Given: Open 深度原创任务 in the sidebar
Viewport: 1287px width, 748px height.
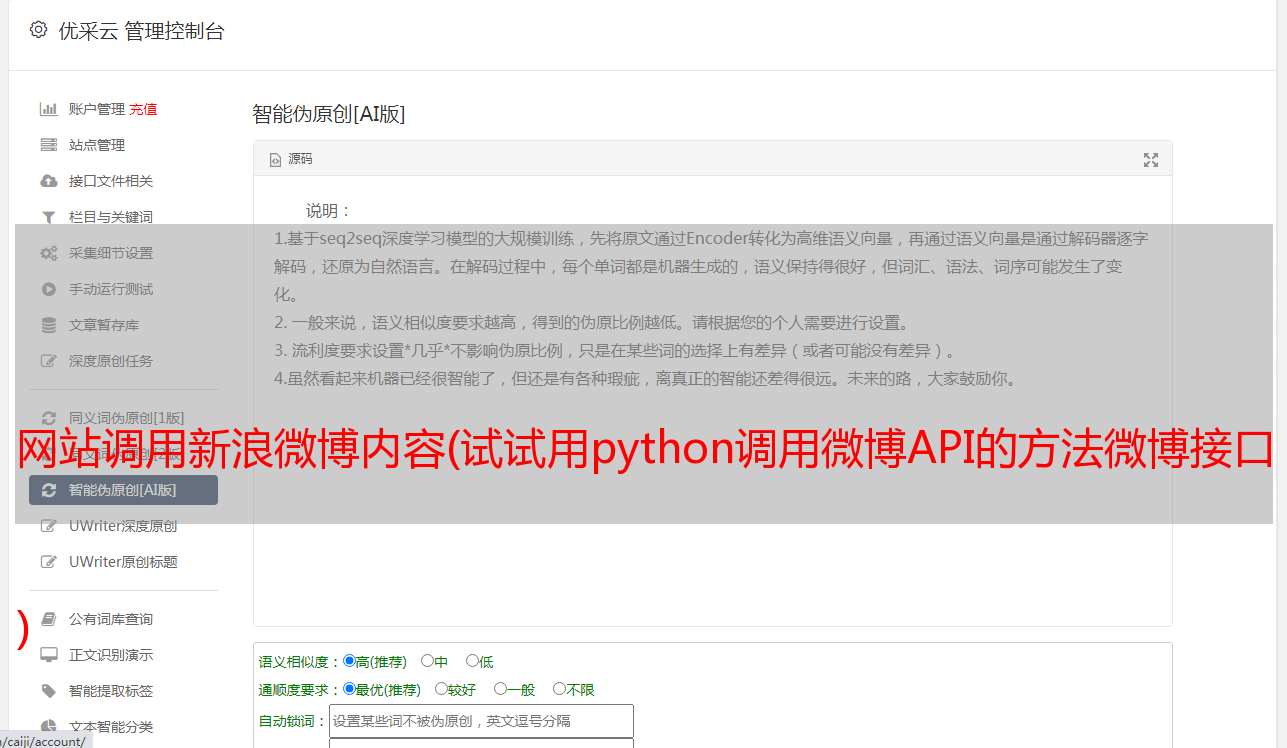Looking at the screenshot, I should pos(111,361).
